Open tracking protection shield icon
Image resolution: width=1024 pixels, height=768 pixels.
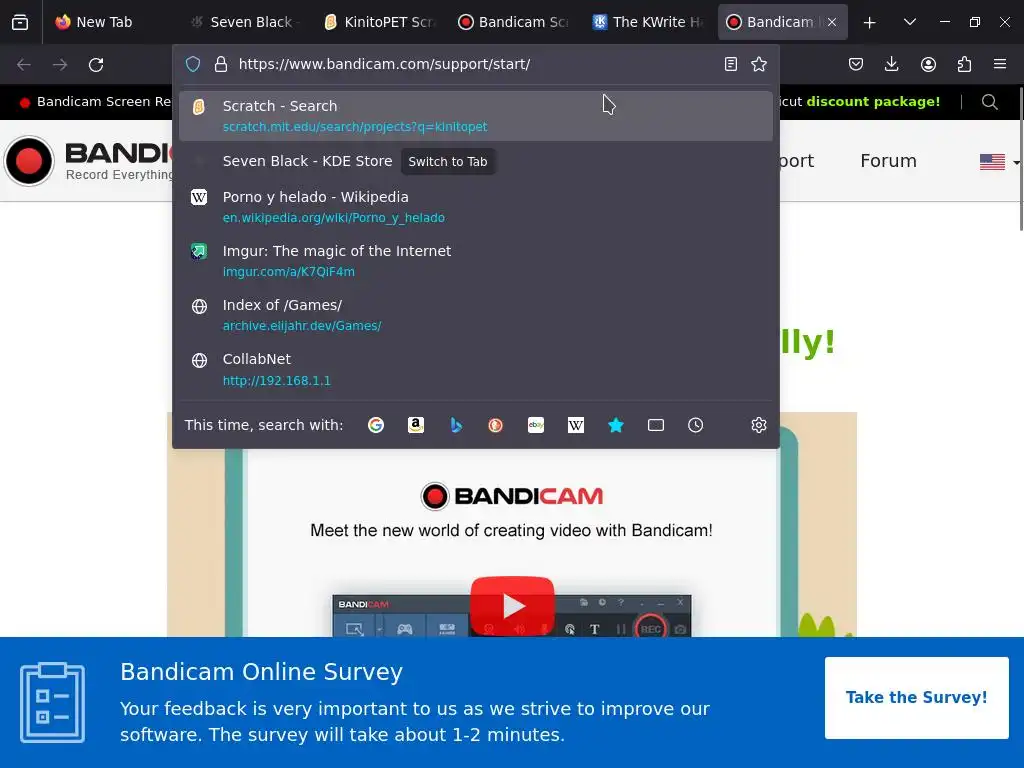[x=193, y=64]
